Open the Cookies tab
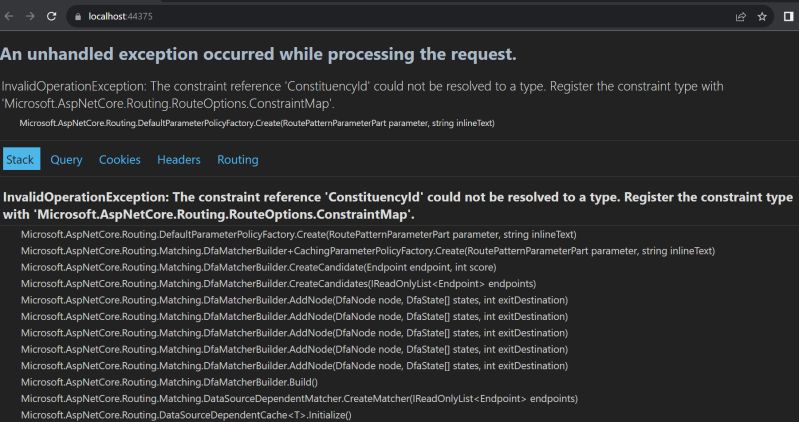The image size is (799, 422). [120, 160]
